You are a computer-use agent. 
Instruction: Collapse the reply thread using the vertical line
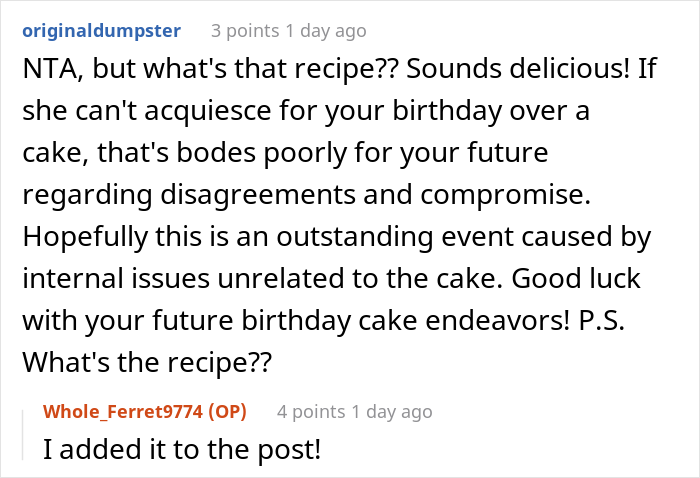22,435
